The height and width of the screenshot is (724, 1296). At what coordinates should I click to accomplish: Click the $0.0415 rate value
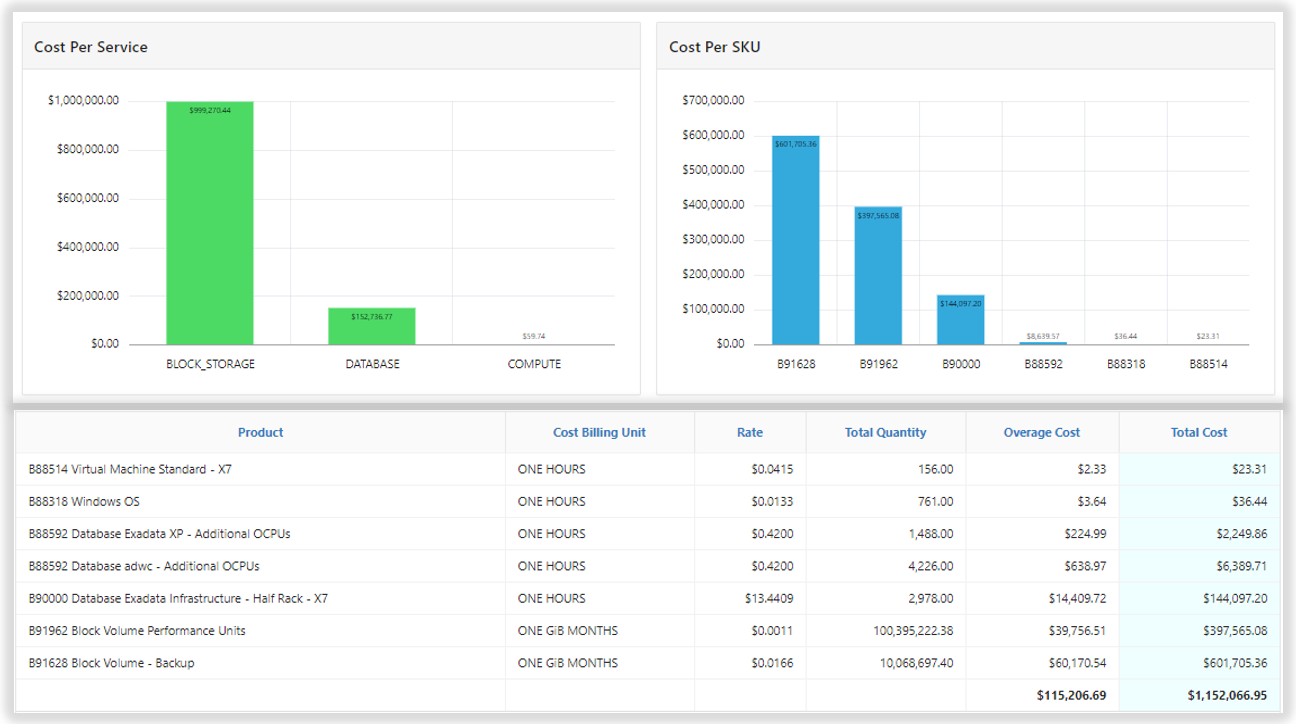tap(772, 469)
